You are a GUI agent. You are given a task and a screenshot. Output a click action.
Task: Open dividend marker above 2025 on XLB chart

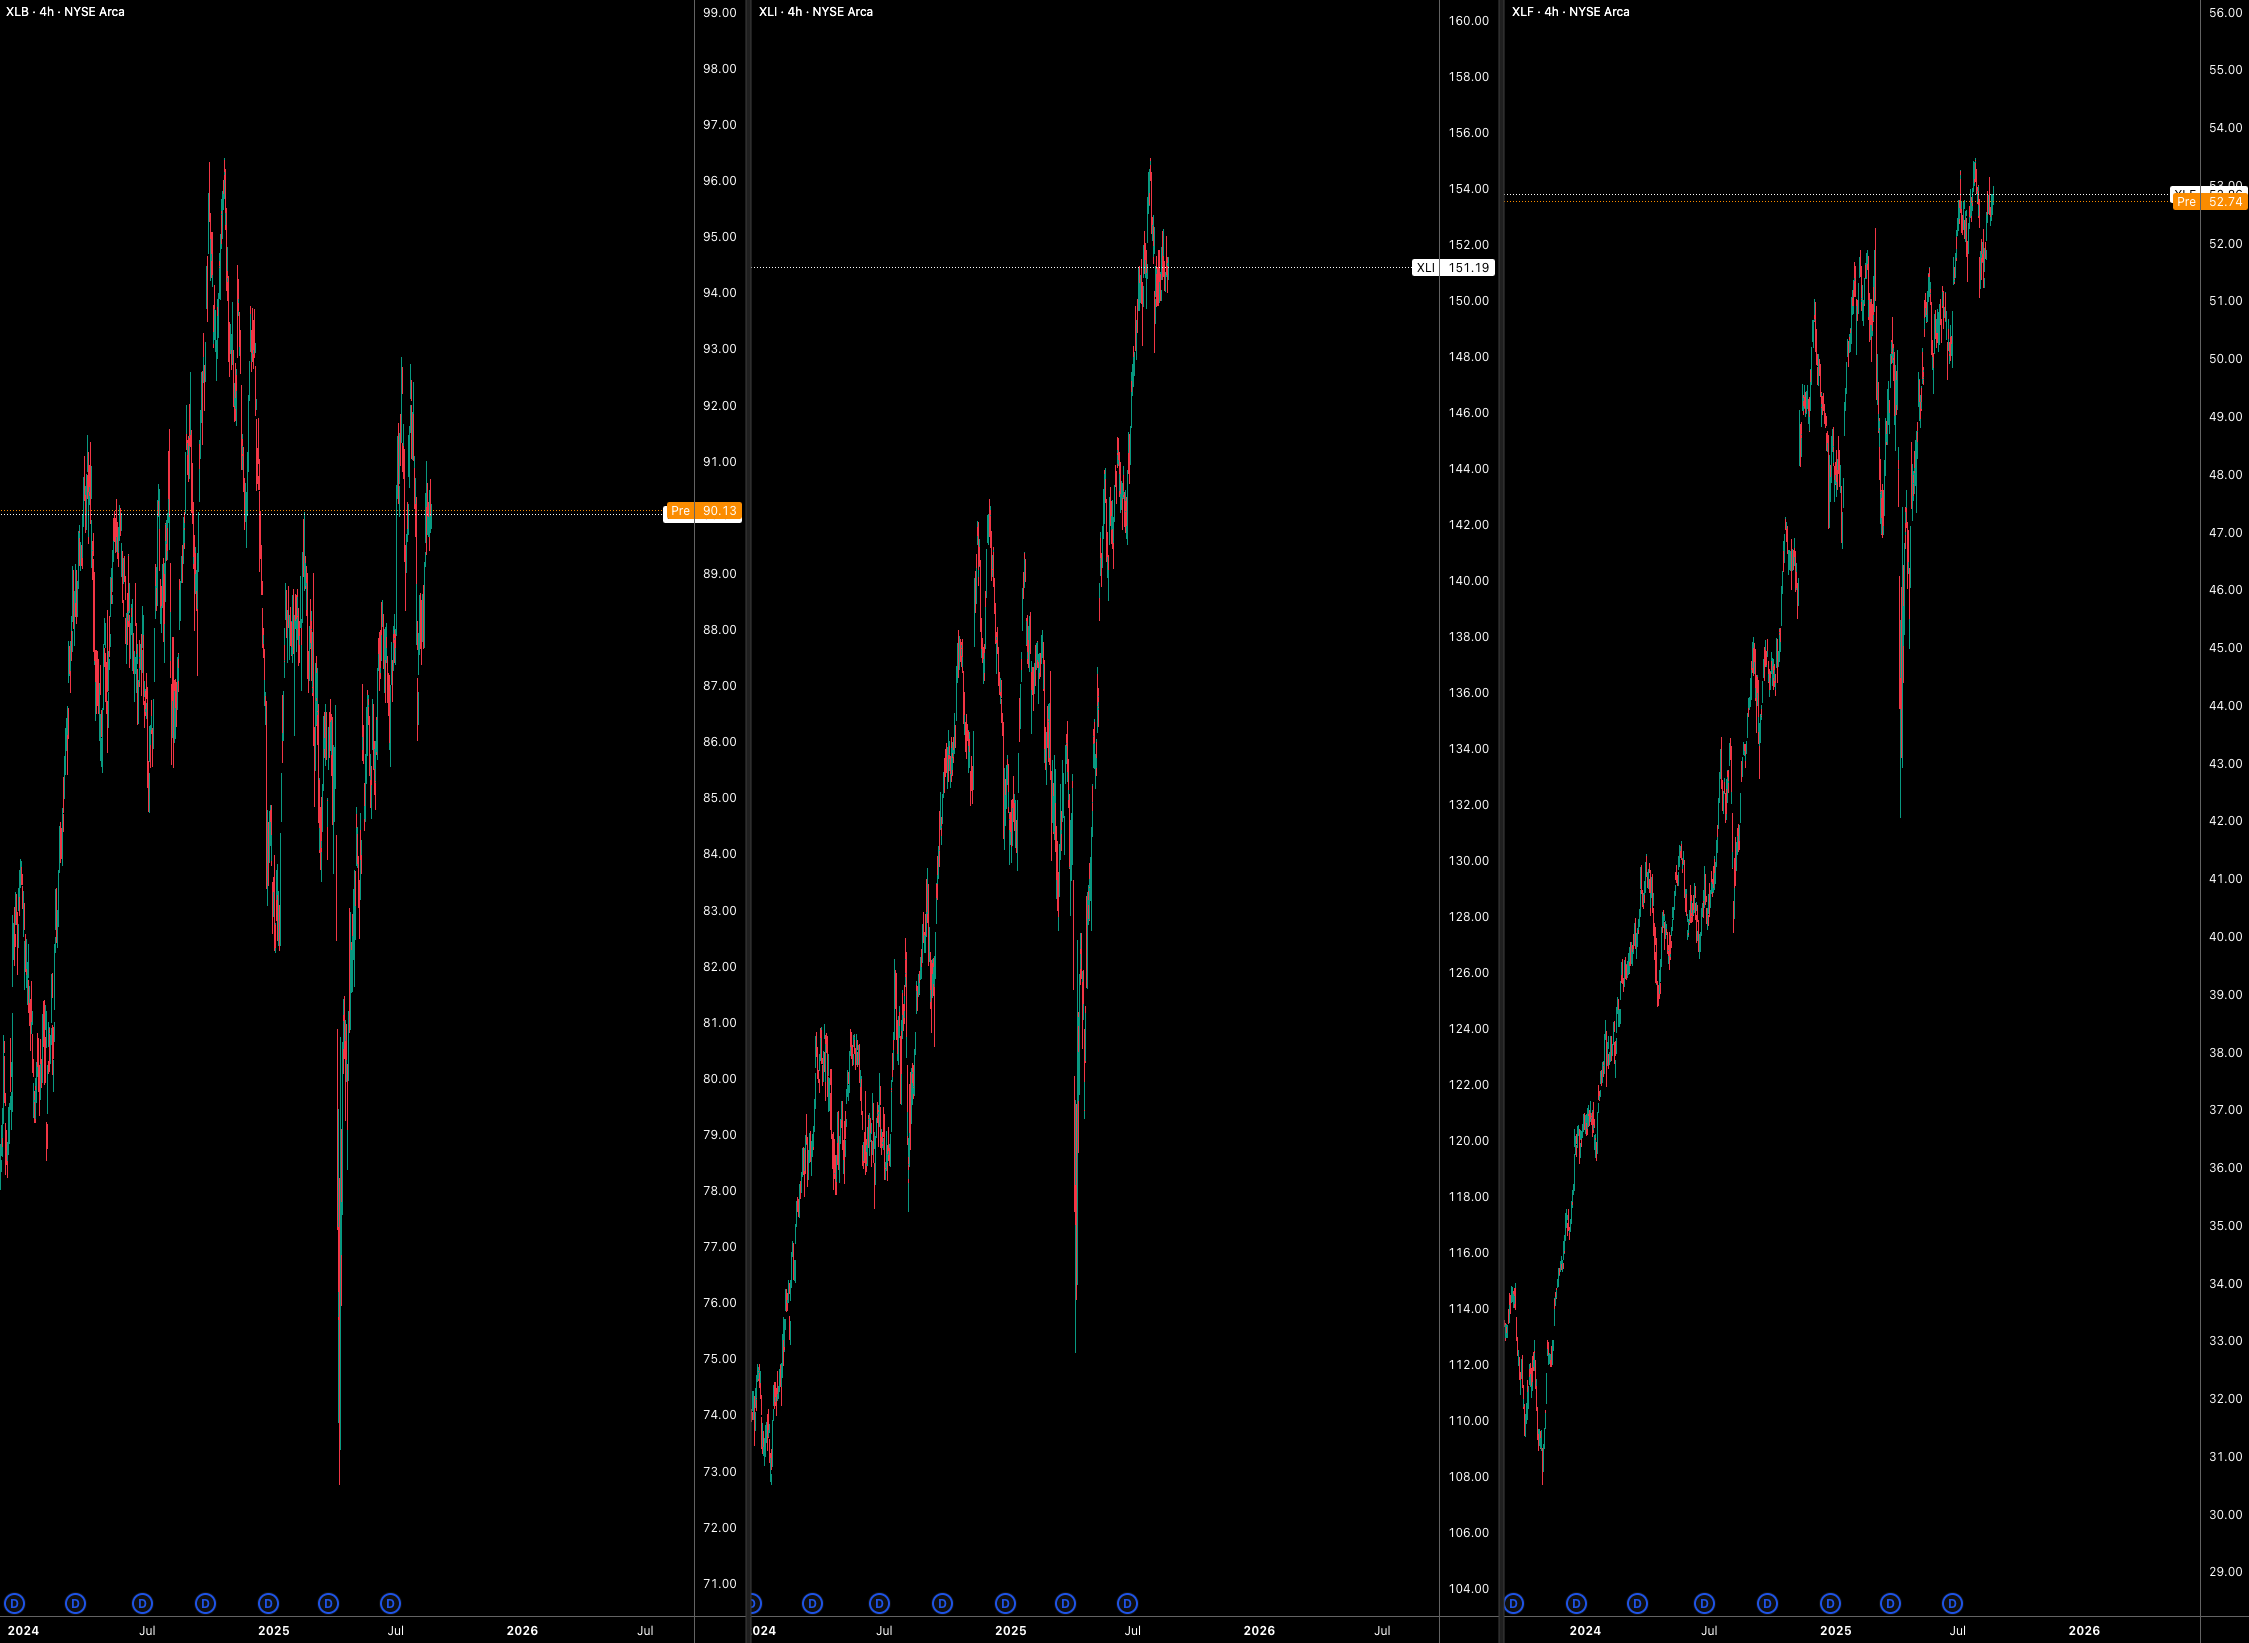268,1603
